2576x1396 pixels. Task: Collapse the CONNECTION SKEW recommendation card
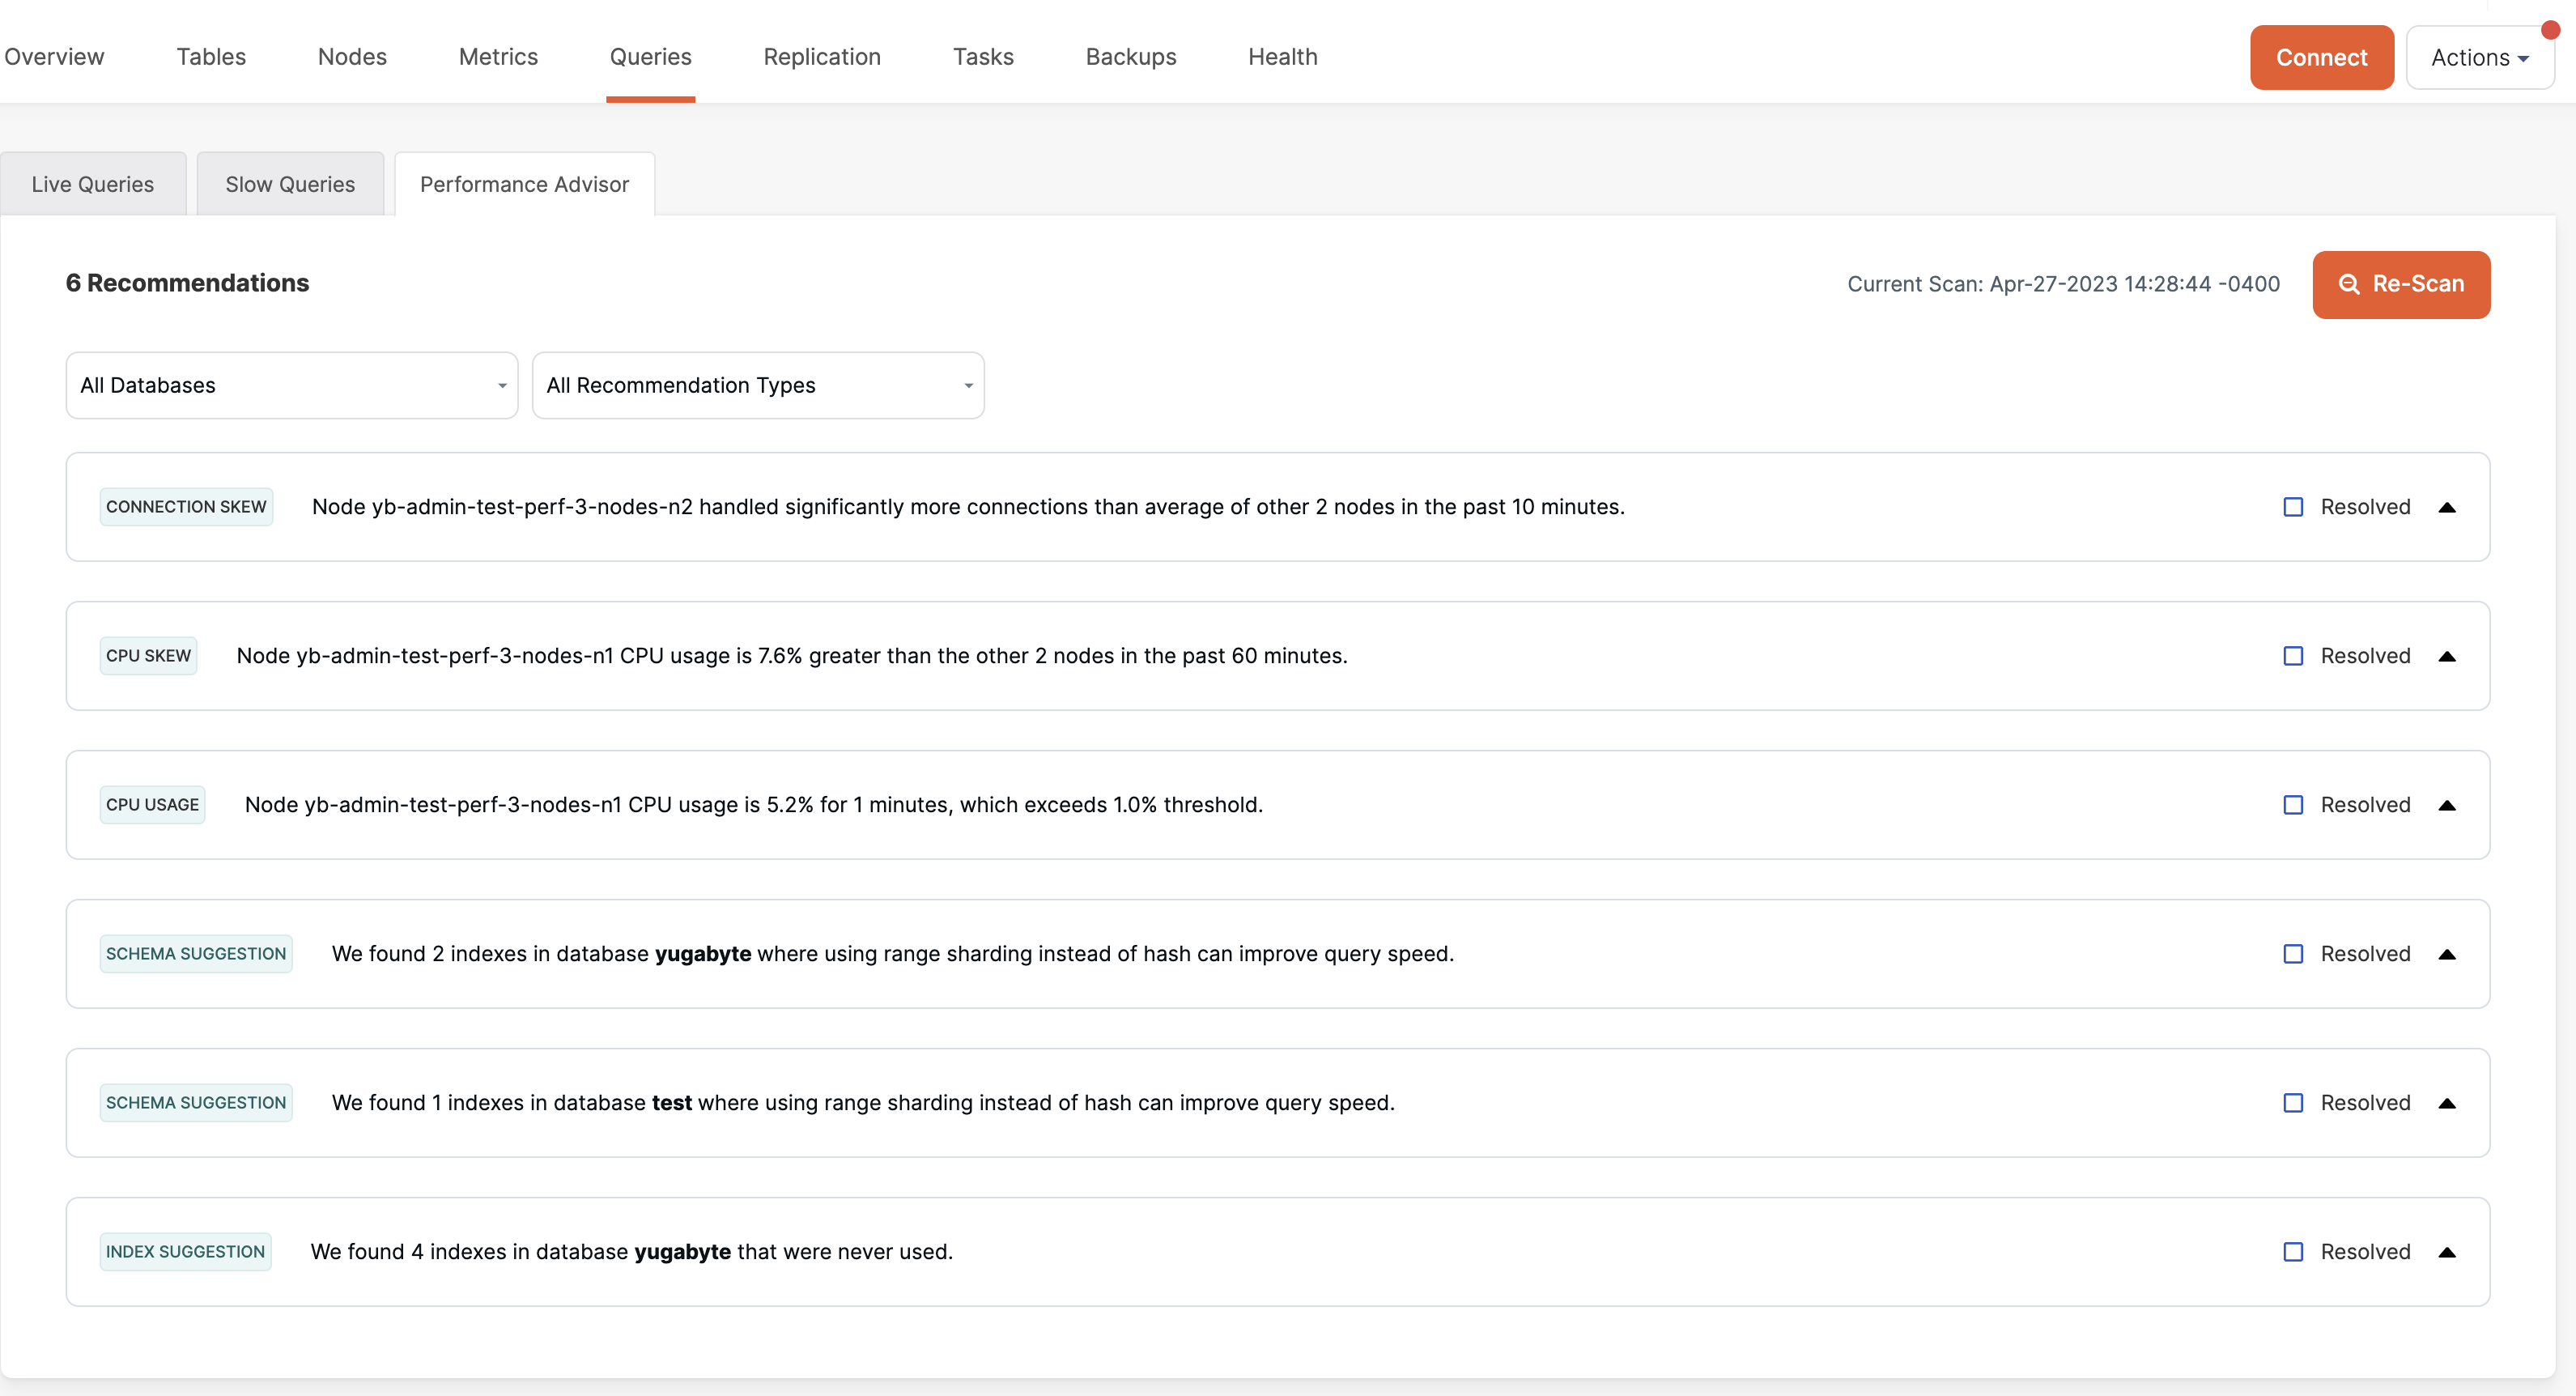tap(2448, 507)
